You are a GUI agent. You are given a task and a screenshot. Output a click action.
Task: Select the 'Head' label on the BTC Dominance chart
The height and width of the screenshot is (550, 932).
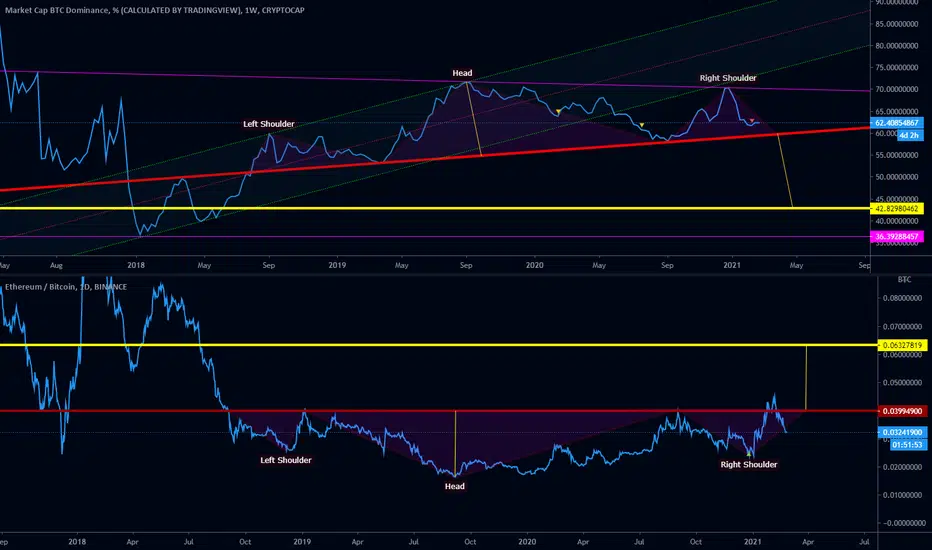[462, 73]
